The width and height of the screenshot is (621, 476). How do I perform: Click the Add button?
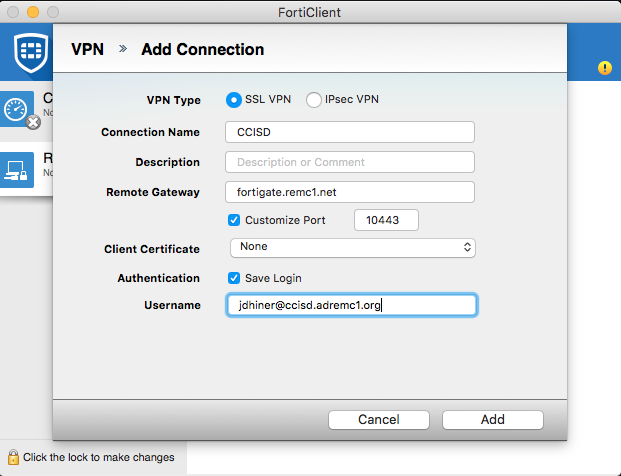pos(493,420)
